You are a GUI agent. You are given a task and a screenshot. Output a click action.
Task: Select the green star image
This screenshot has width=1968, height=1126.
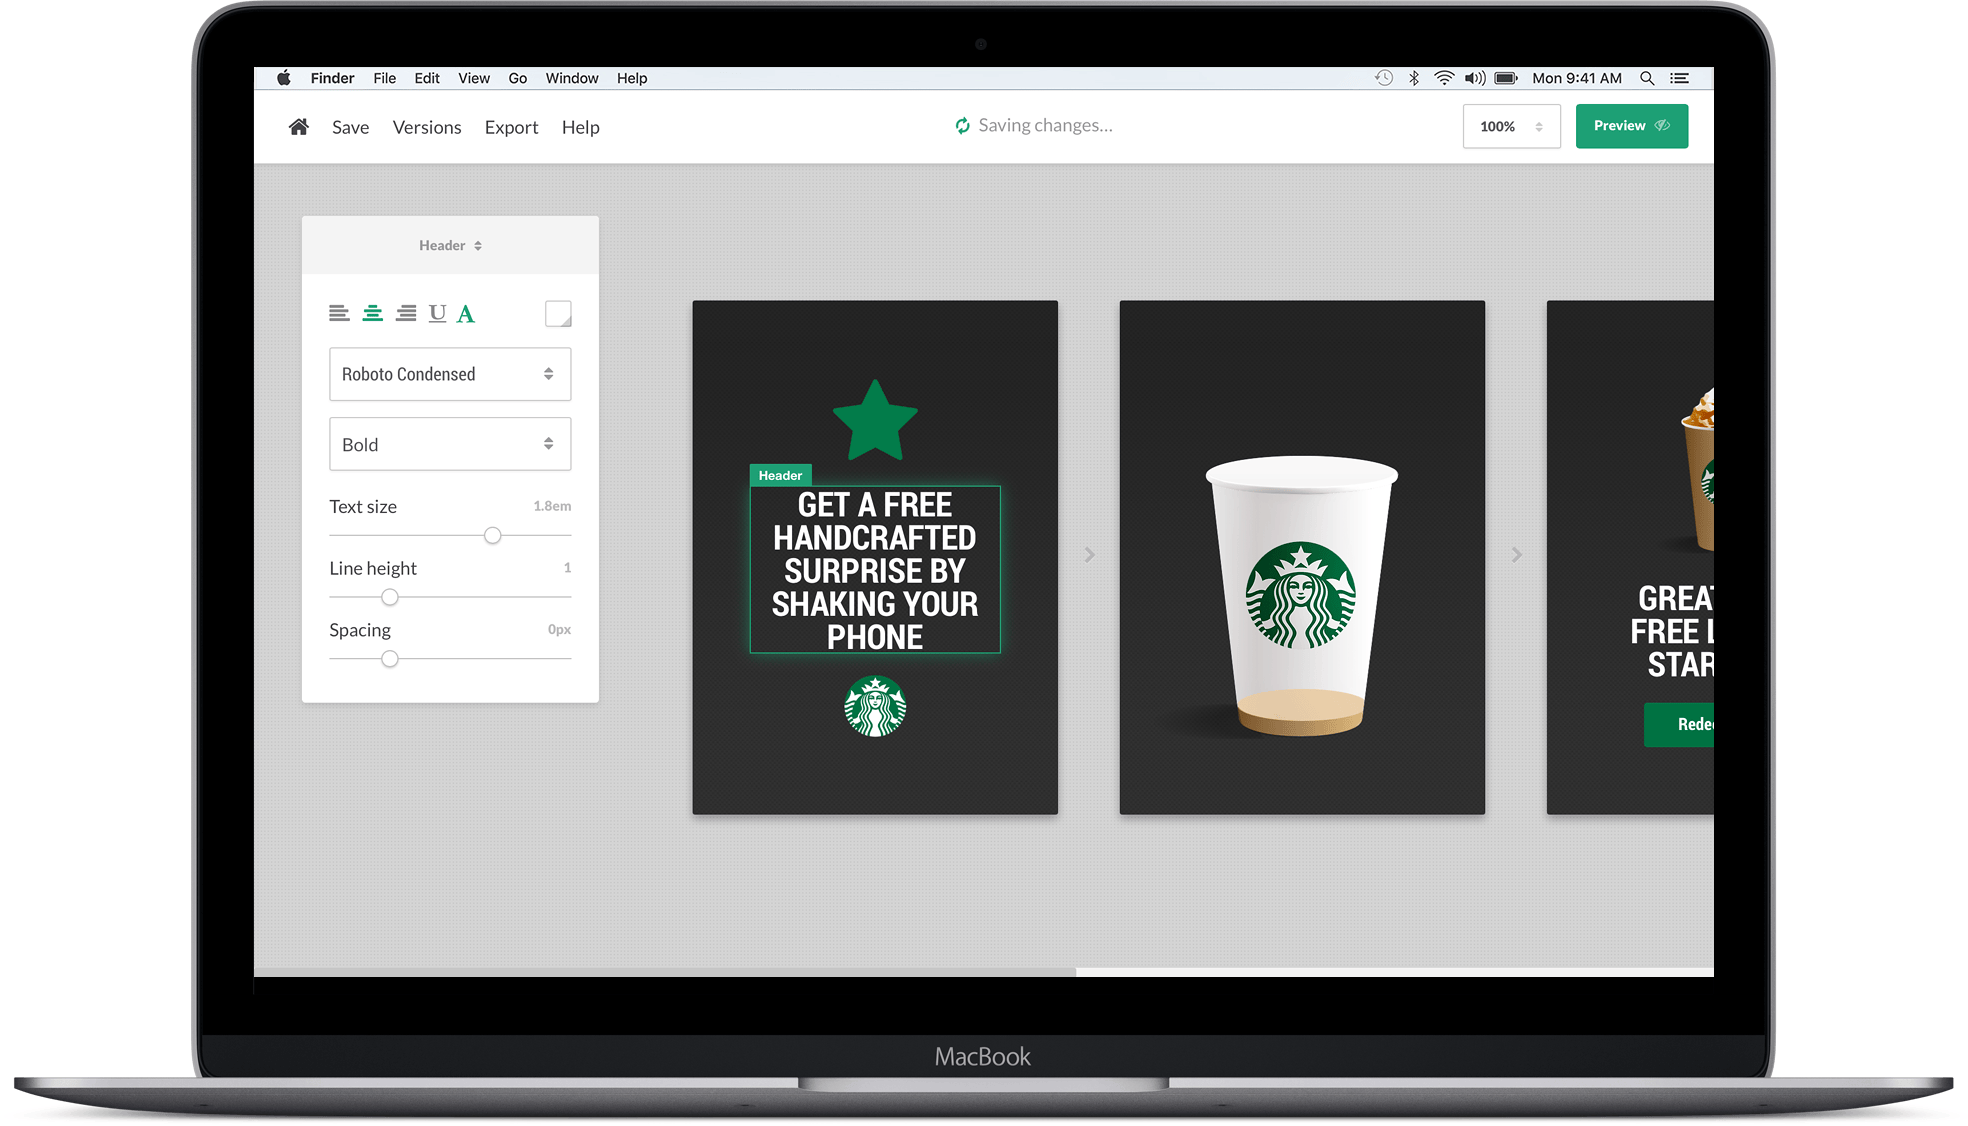point(875,420)
